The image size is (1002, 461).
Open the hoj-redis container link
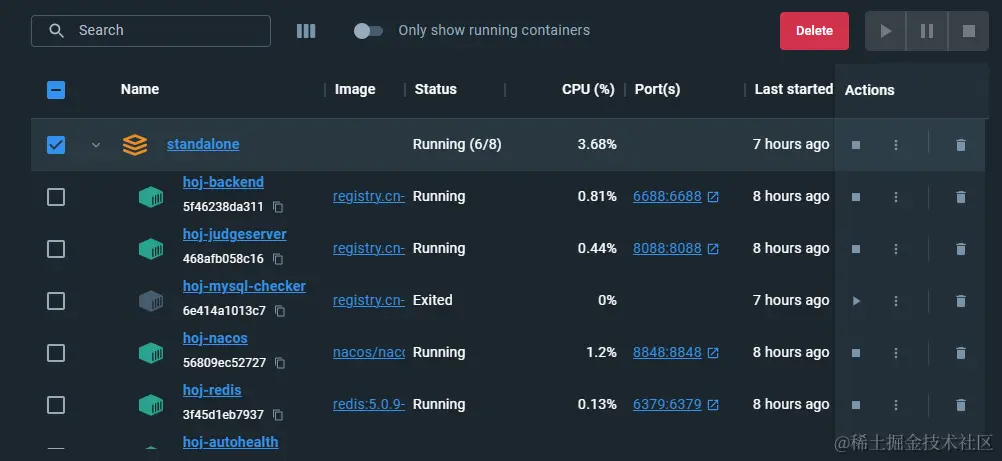[212, 390]
